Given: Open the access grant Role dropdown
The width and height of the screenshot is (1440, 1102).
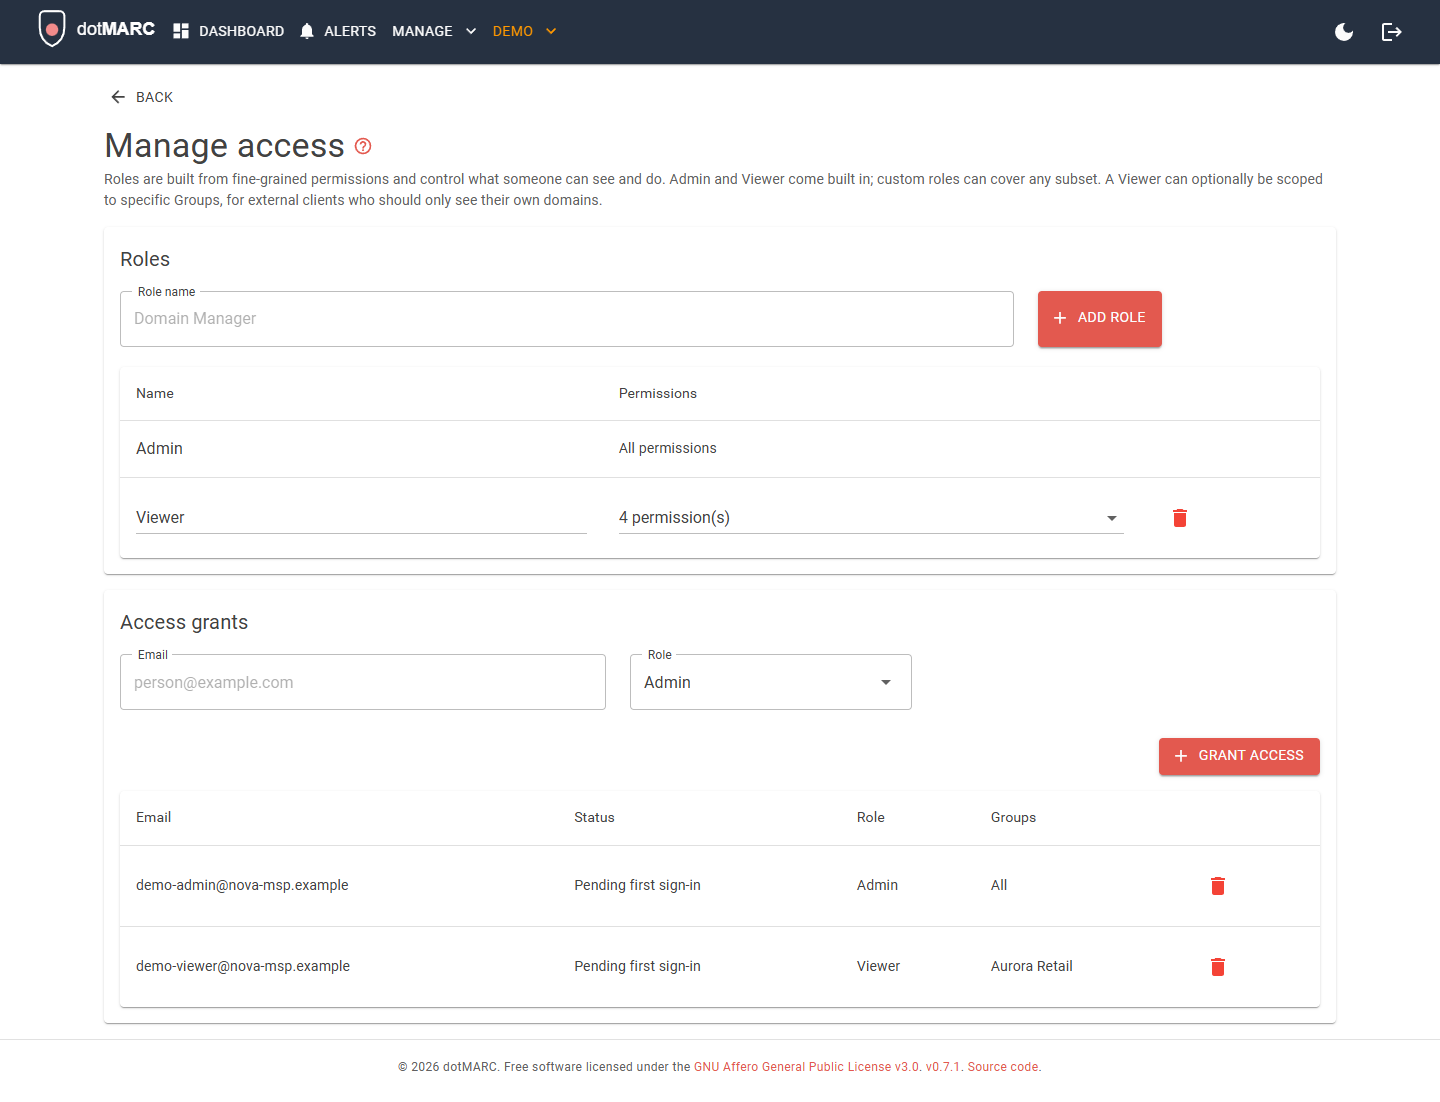Looking at the screenshot, I should pos(771,682).
